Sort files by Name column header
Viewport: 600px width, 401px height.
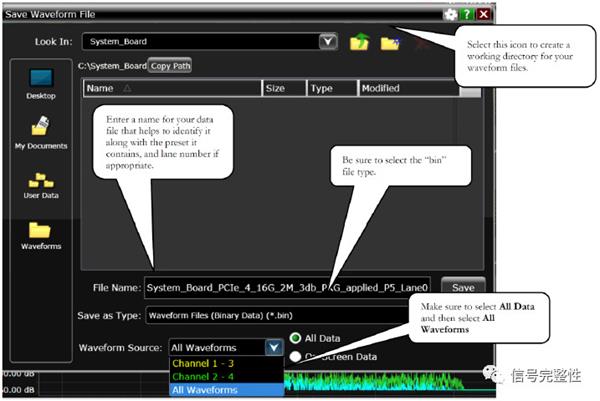(x=172, y=88)
